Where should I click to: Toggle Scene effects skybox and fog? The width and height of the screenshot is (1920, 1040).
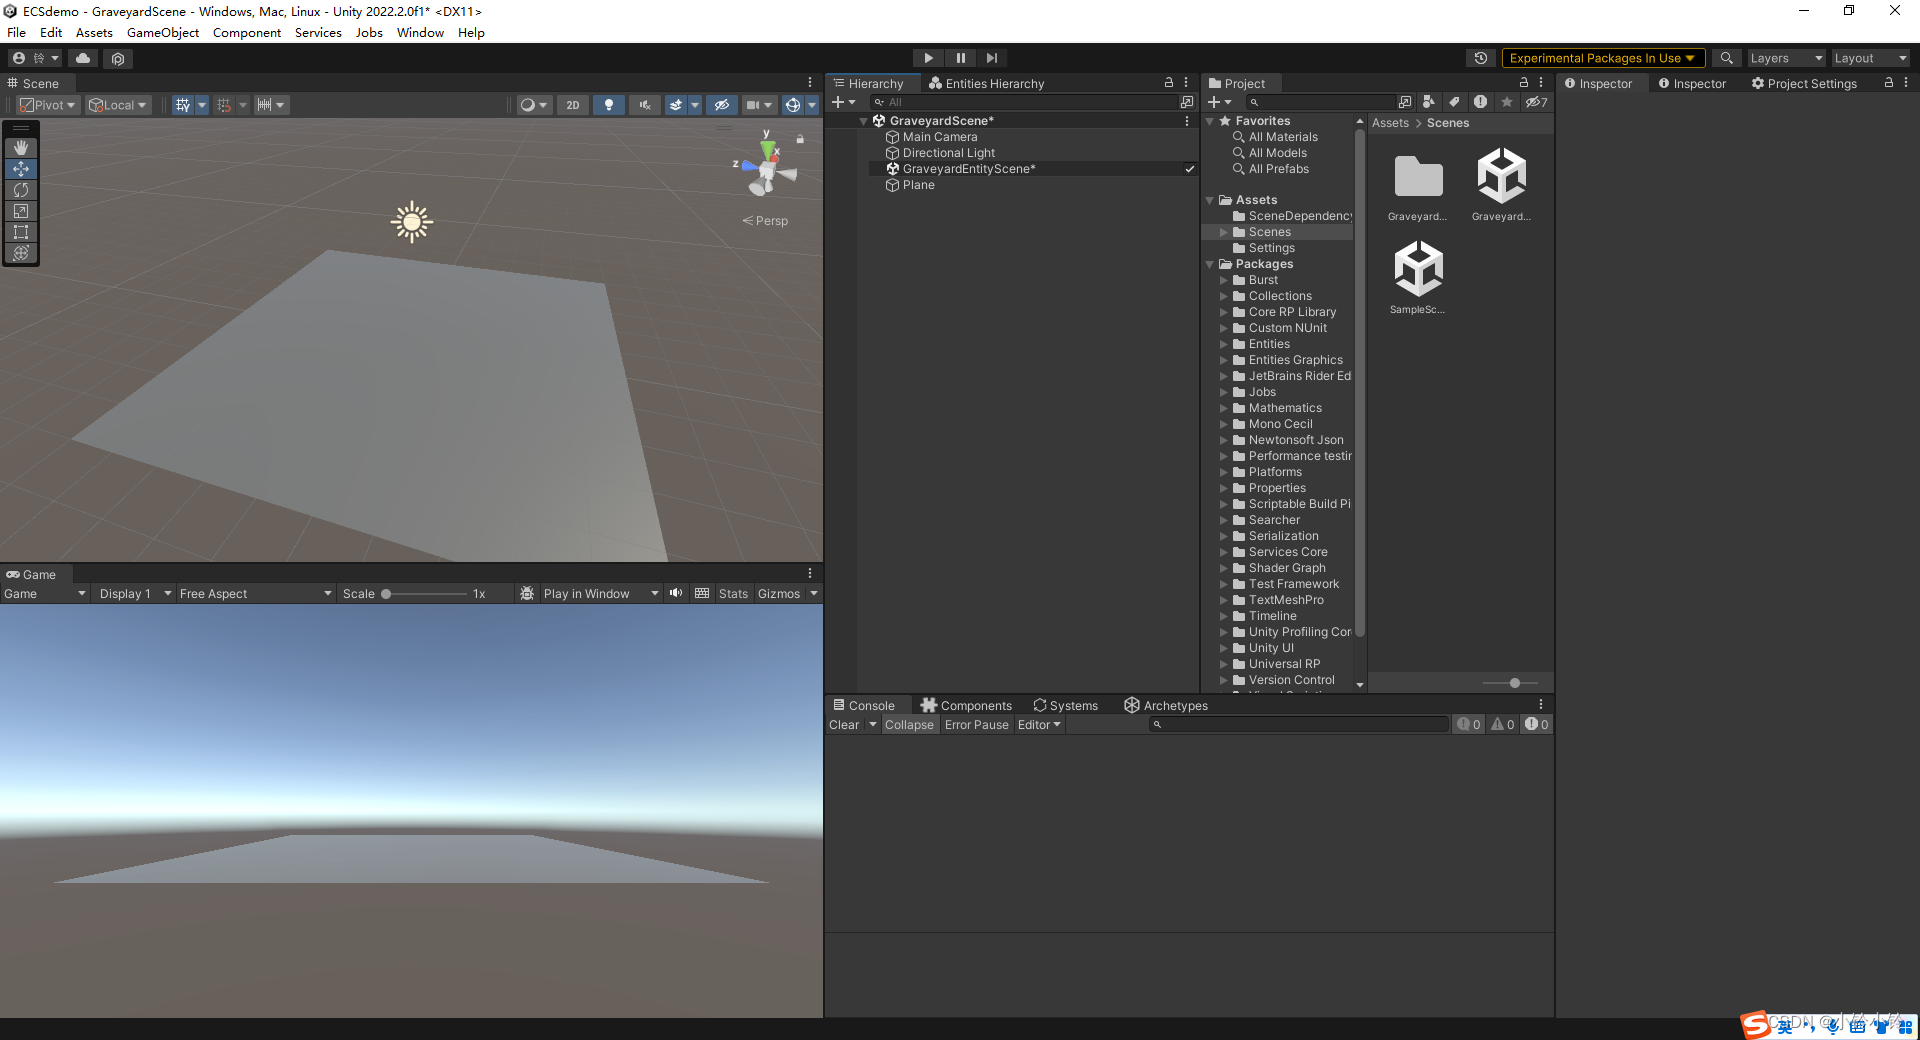point(676,105)
